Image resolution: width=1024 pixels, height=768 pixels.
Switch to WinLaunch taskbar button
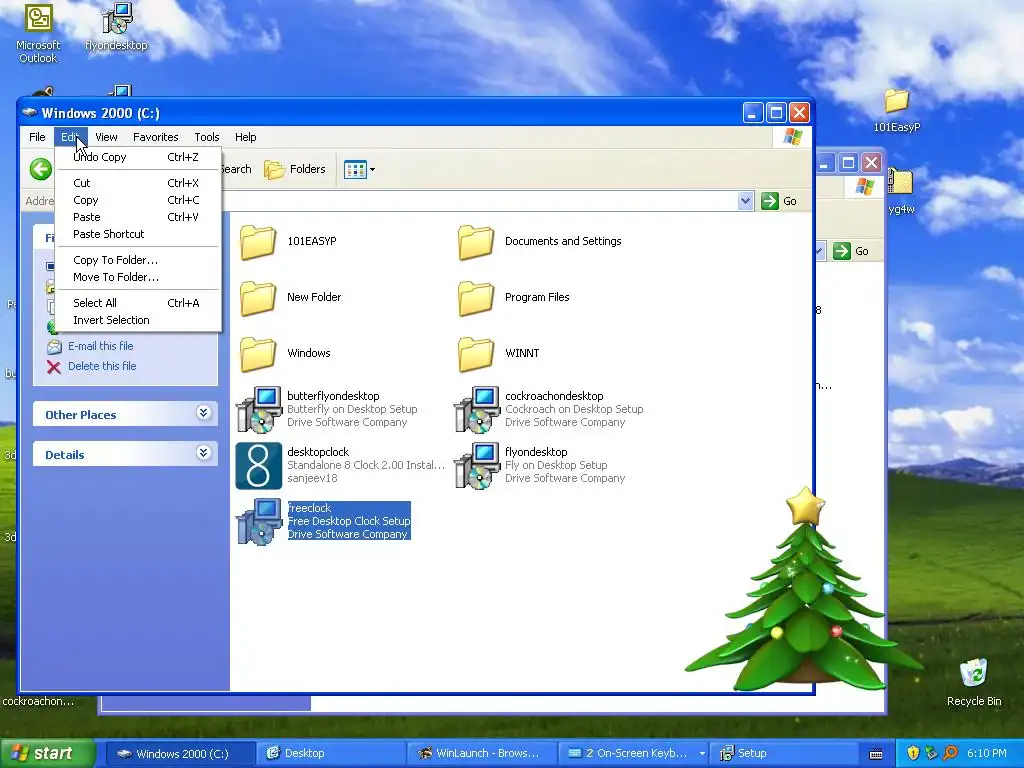(x=482, y=754)
